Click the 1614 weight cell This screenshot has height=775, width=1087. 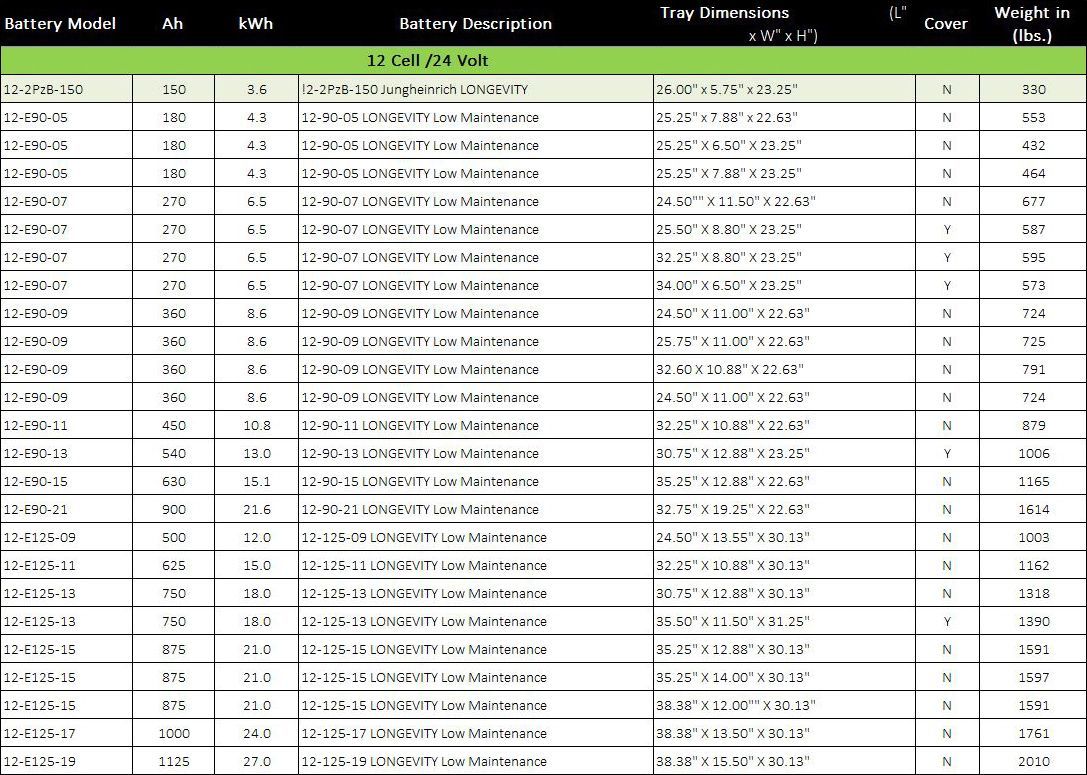tap(1033, 509)
